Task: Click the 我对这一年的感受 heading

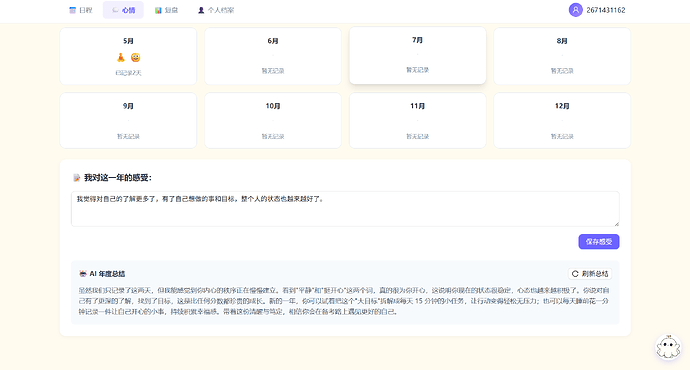Action: (117, 178)
